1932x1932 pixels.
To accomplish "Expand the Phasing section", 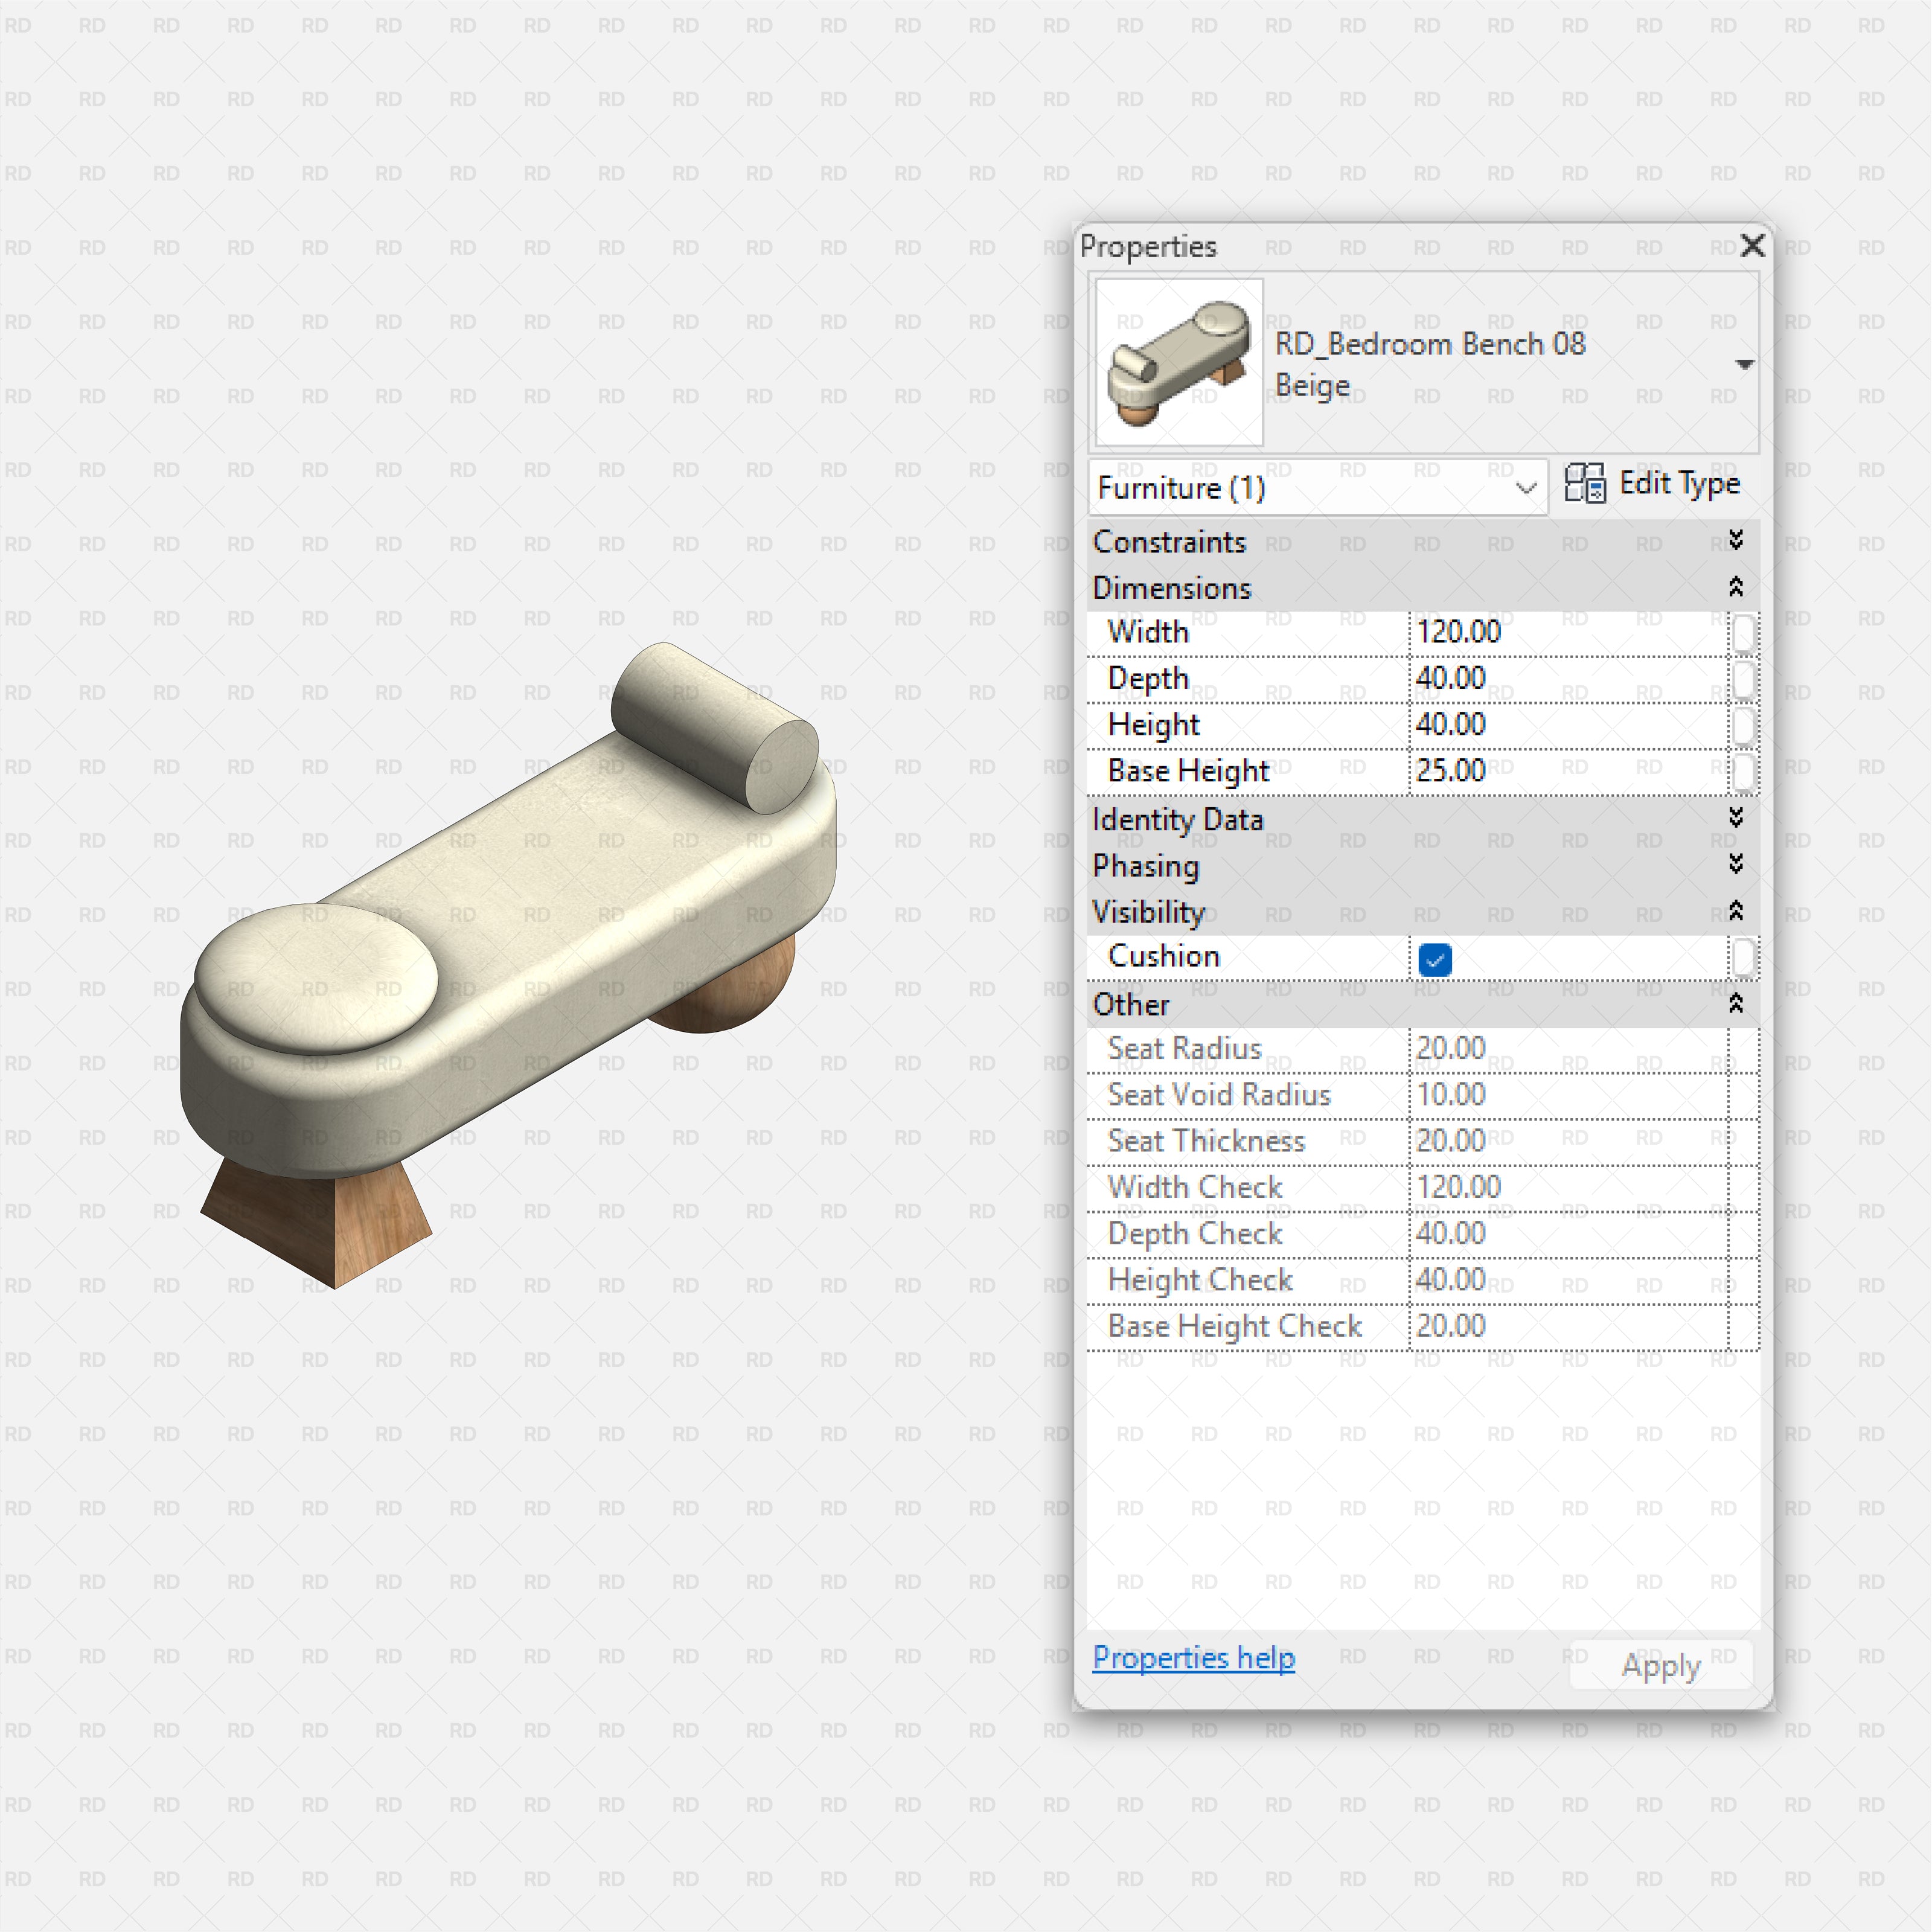I will [x=1736, y=864].
